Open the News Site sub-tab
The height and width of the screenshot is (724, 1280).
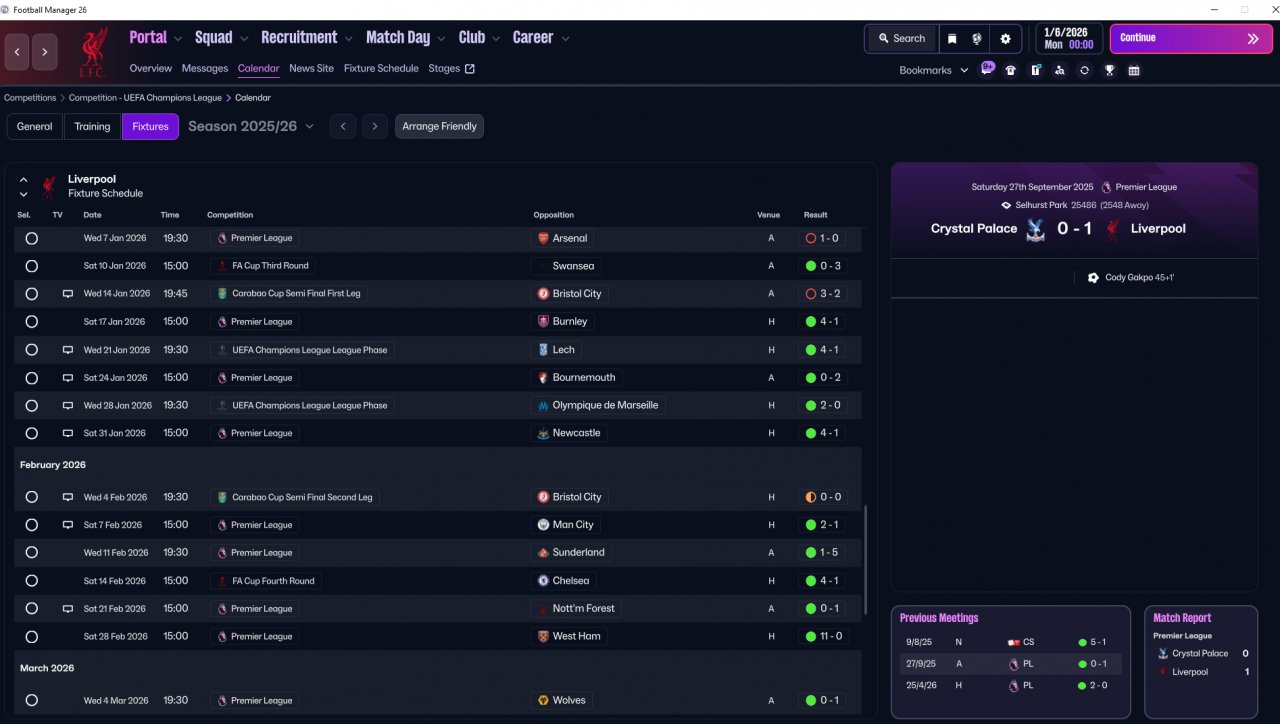tap(311, 69)
